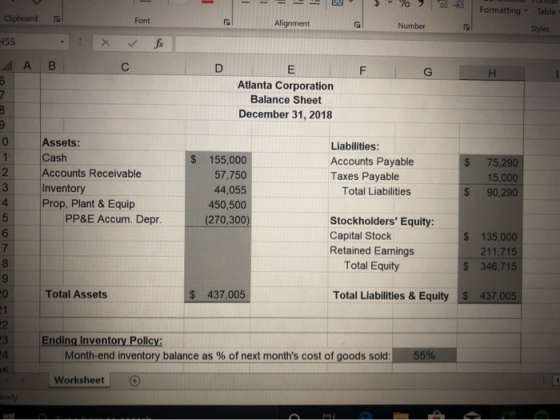Click the Total Assets label cell

pyautogui.click(x=76, y=294)
